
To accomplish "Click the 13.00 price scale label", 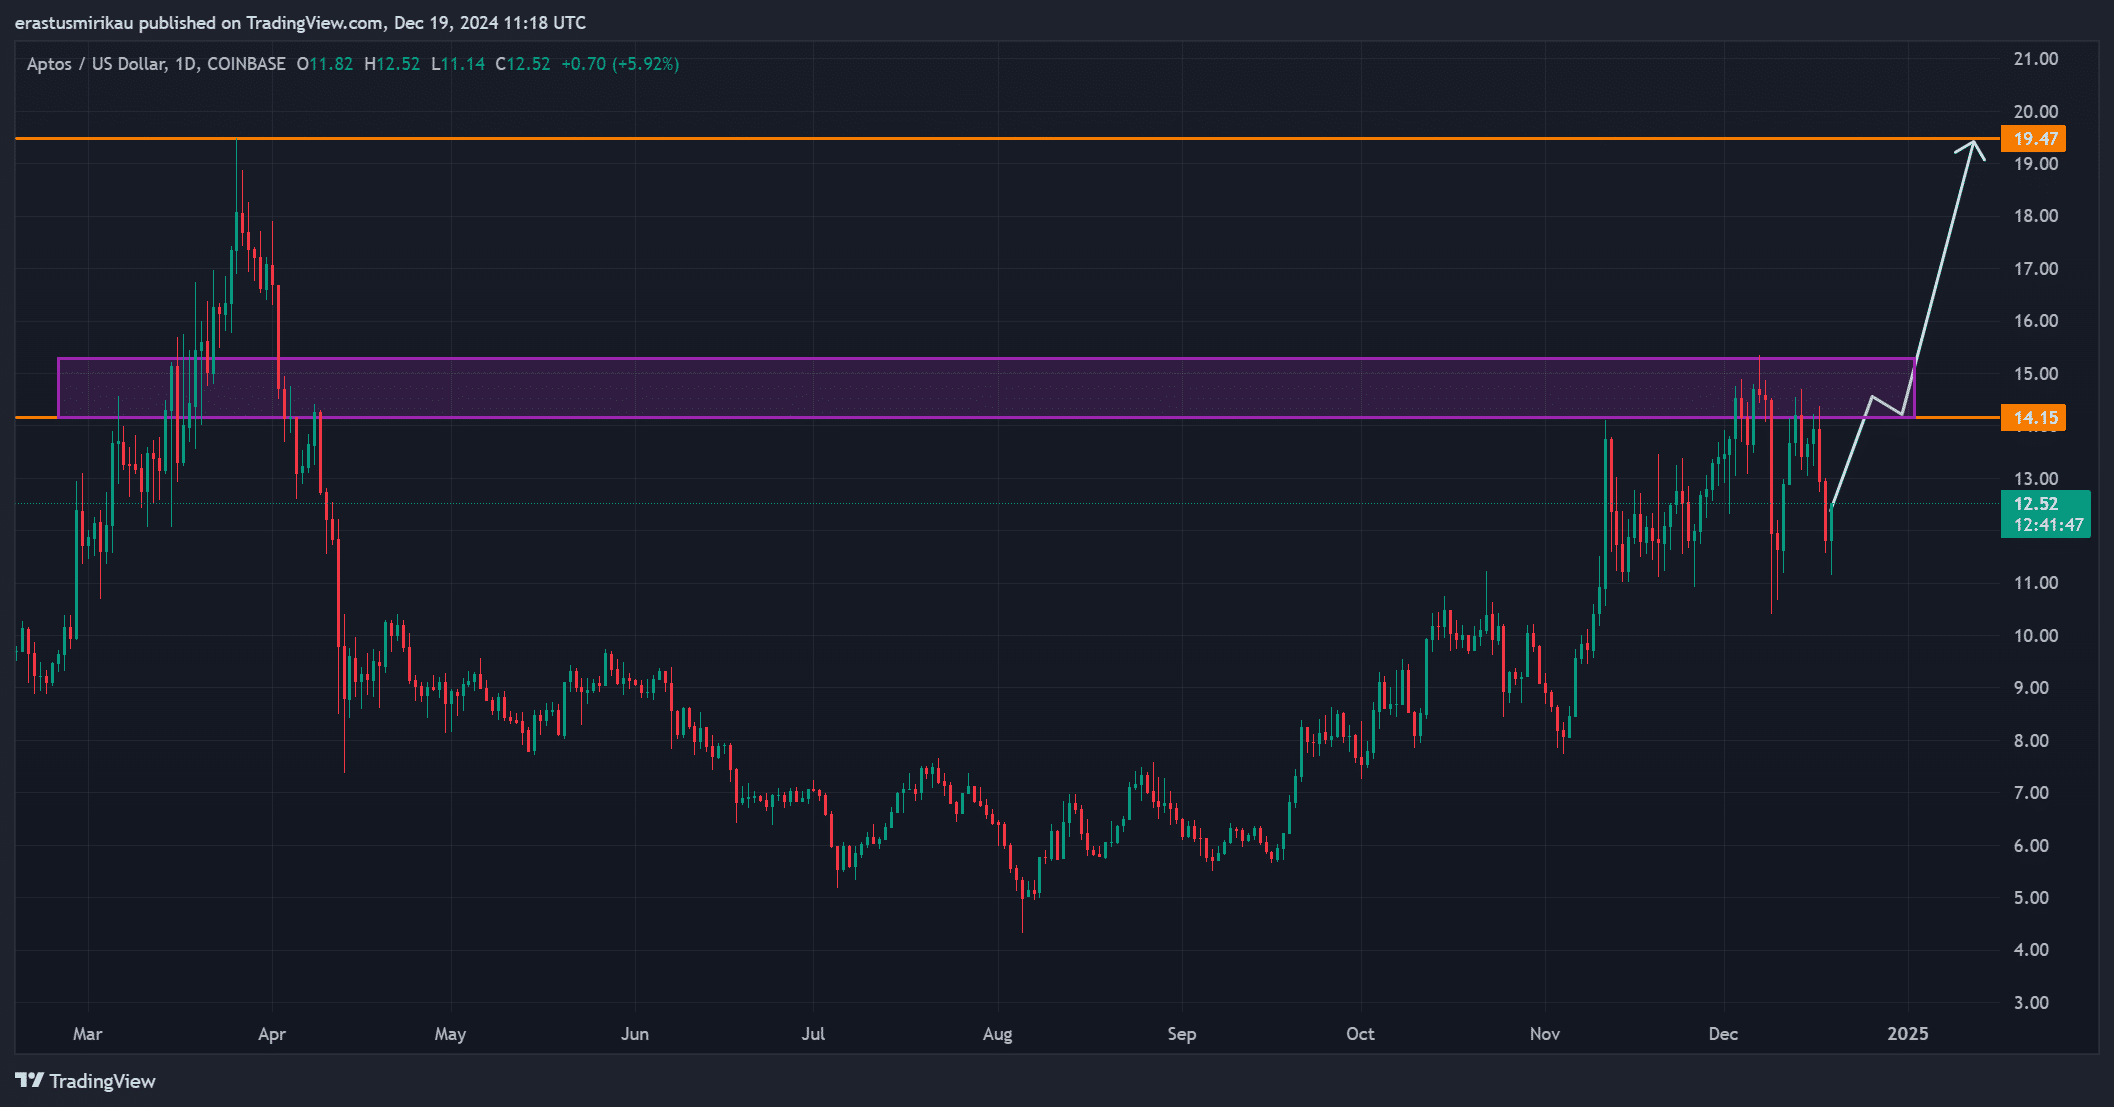I will [2036, 479].
